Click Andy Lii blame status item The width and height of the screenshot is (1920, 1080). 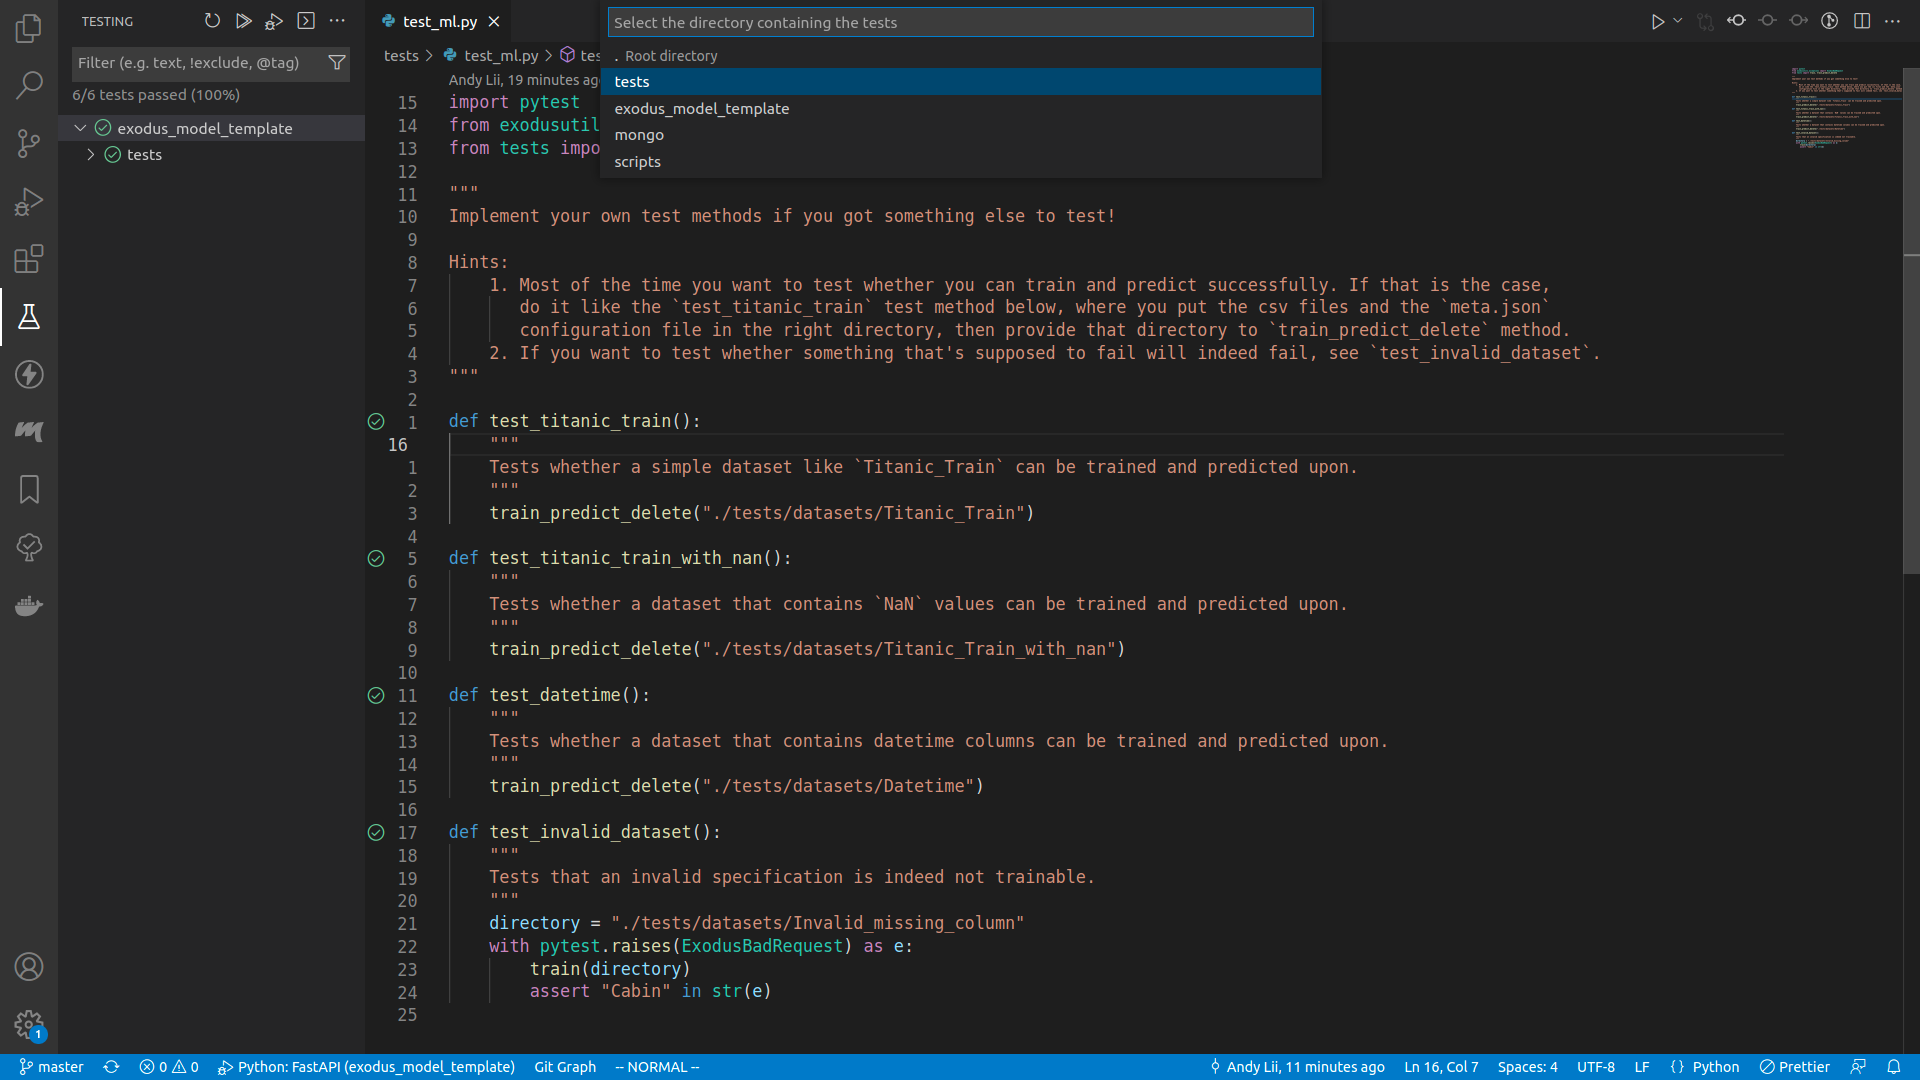(1297, 1067)
